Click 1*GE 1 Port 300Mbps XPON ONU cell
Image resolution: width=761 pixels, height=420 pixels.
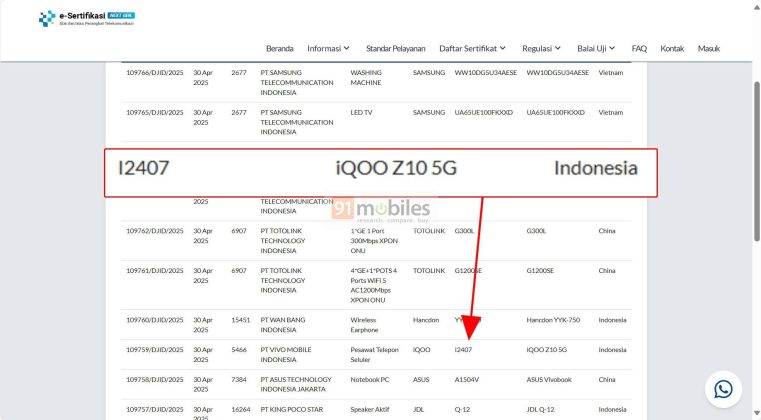pyautogui.click(x=374, y=241)
